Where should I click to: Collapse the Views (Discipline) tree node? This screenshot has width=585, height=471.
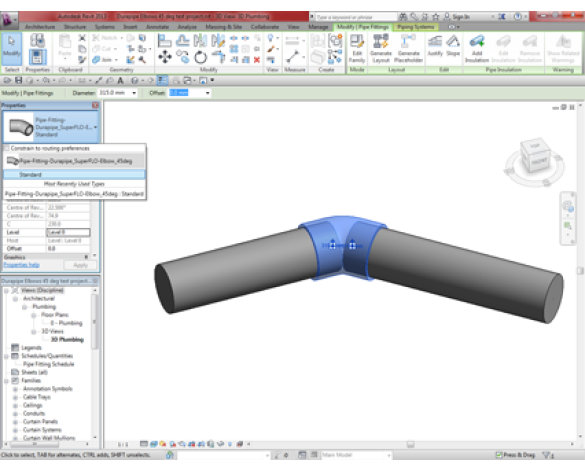coord(6,290)
